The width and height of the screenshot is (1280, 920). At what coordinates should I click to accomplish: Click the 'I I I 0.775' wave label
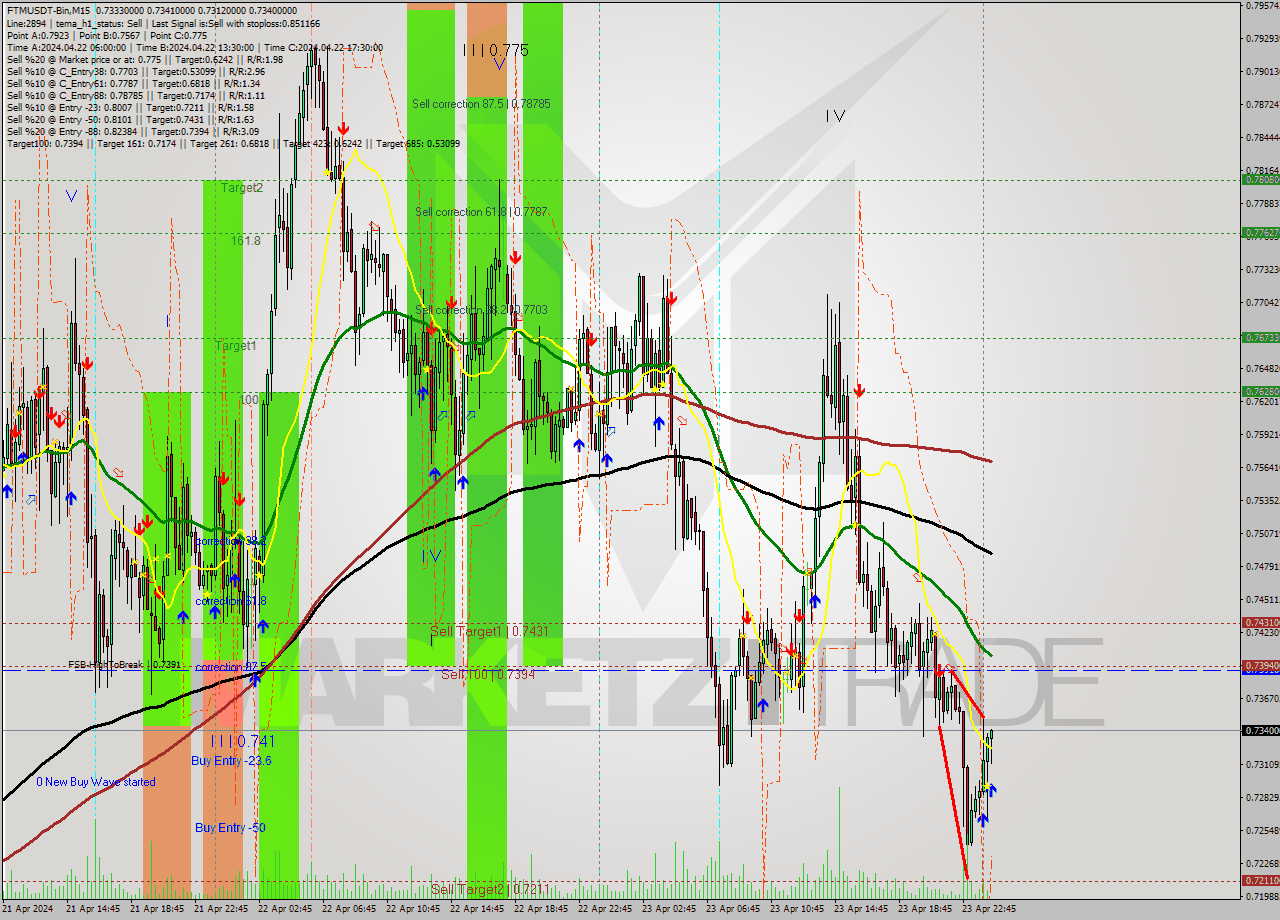(496, 50)
